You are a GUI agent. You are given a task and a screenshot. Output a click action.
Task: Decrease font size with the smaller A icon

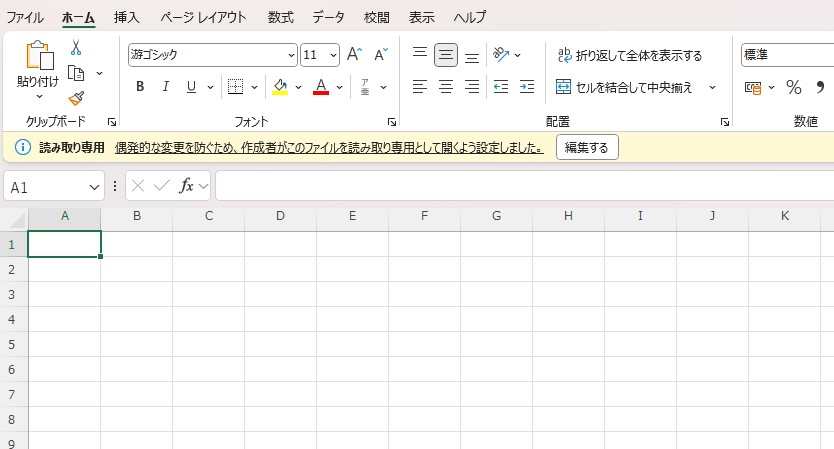(x=381, y=54)
